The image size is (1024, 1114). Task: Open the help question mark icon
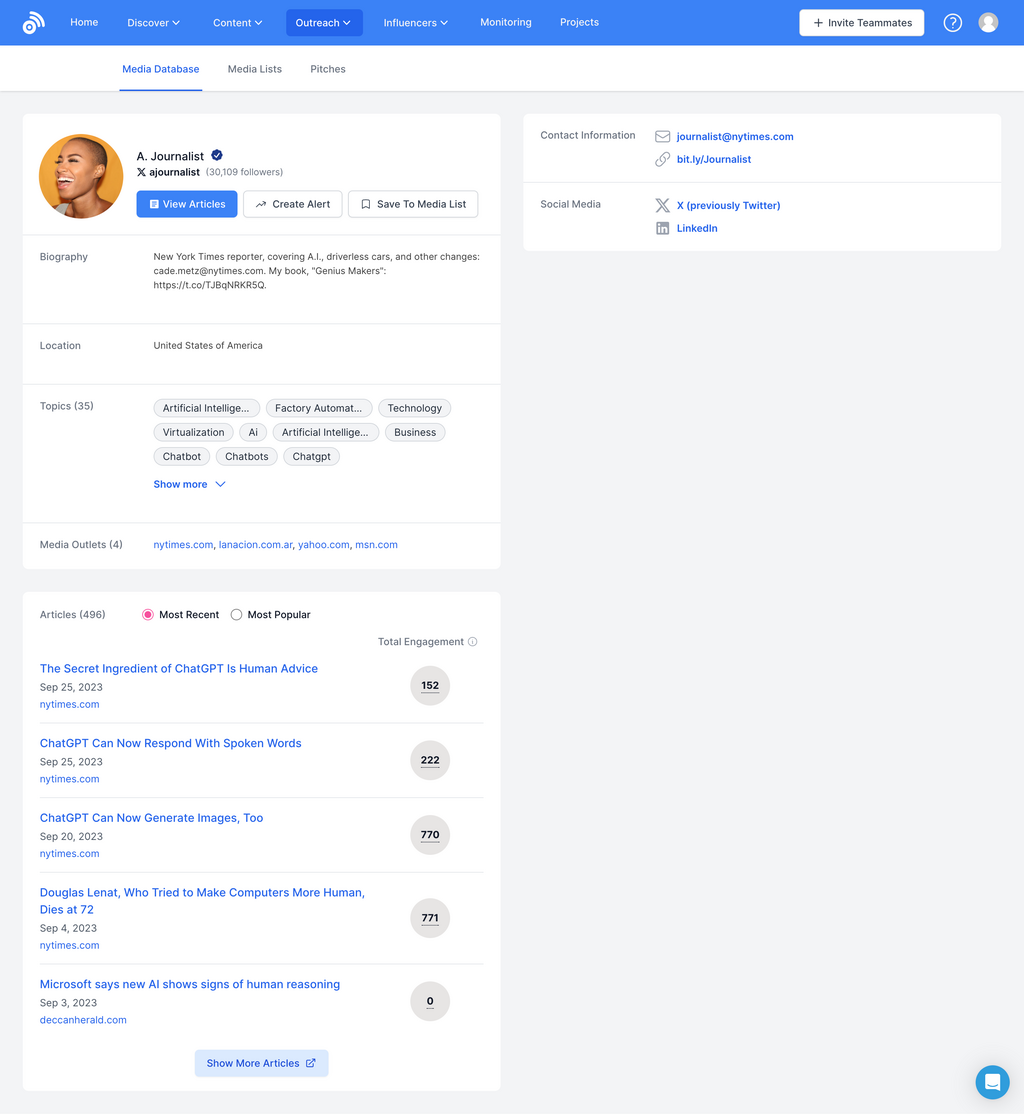click(x=952, y=23)
